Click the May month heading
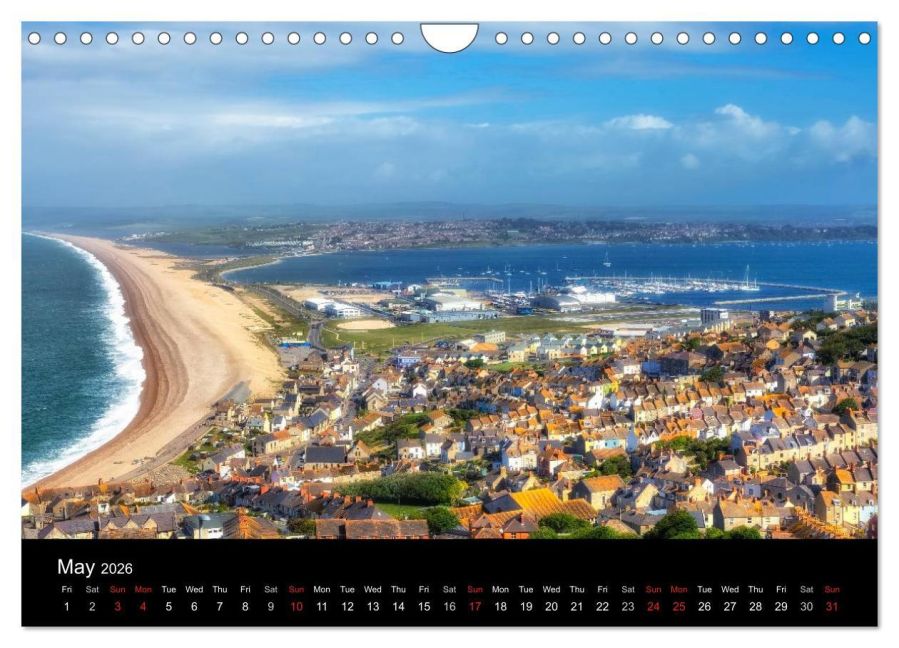Viewport: 899px width, 648px height. click(x=76, y=567)
